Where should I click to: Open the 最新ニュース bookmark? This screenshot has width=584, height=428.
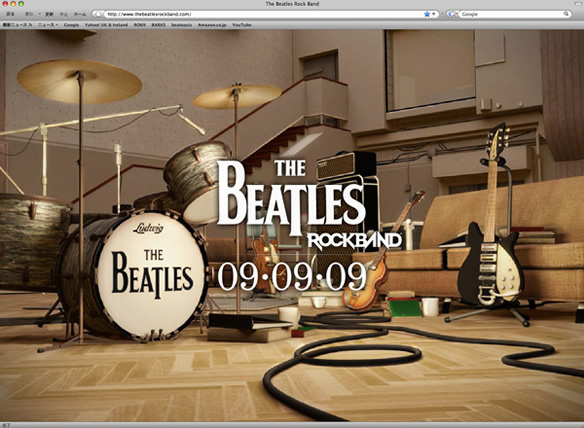(x=17, y=25)
